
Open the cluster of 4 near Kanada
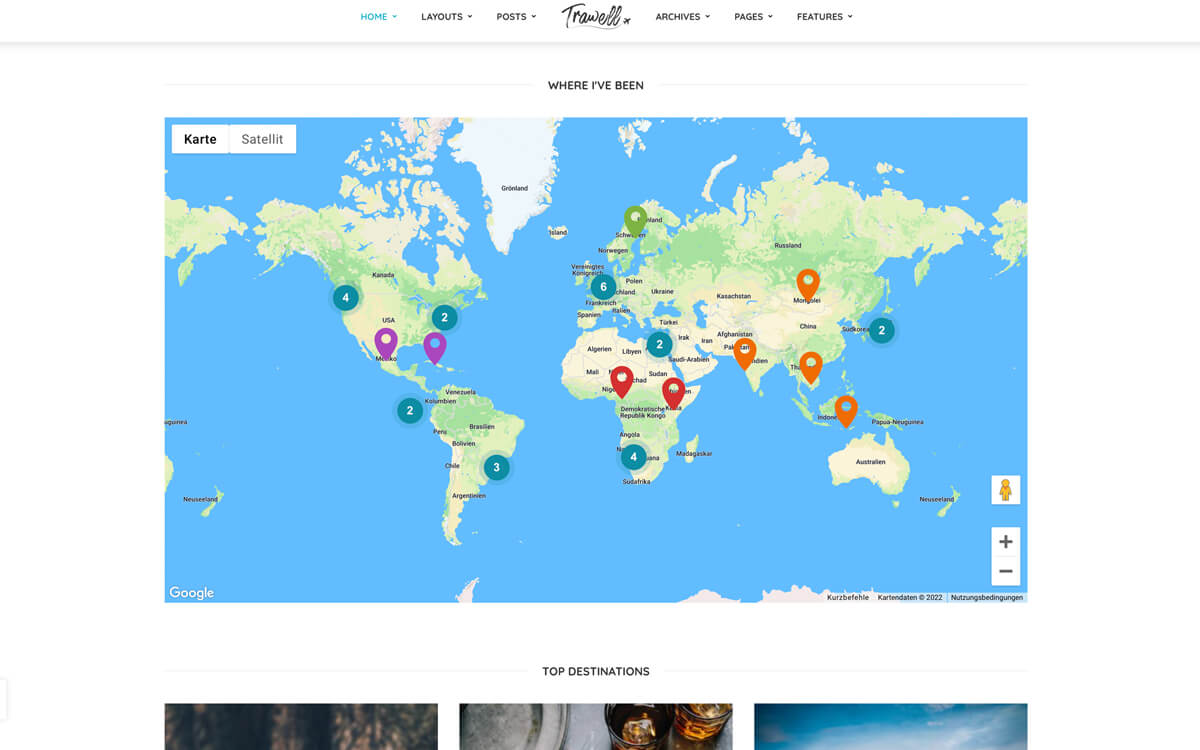point(345,297)
